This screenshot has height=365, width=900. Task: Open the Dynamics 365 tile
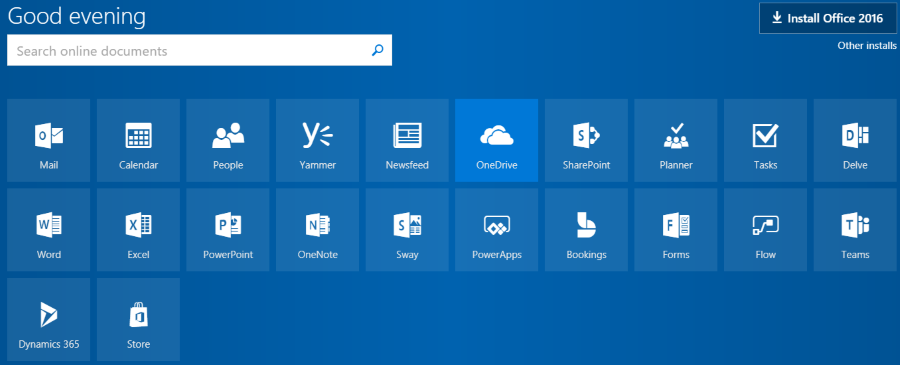click(x=49, y=319)
